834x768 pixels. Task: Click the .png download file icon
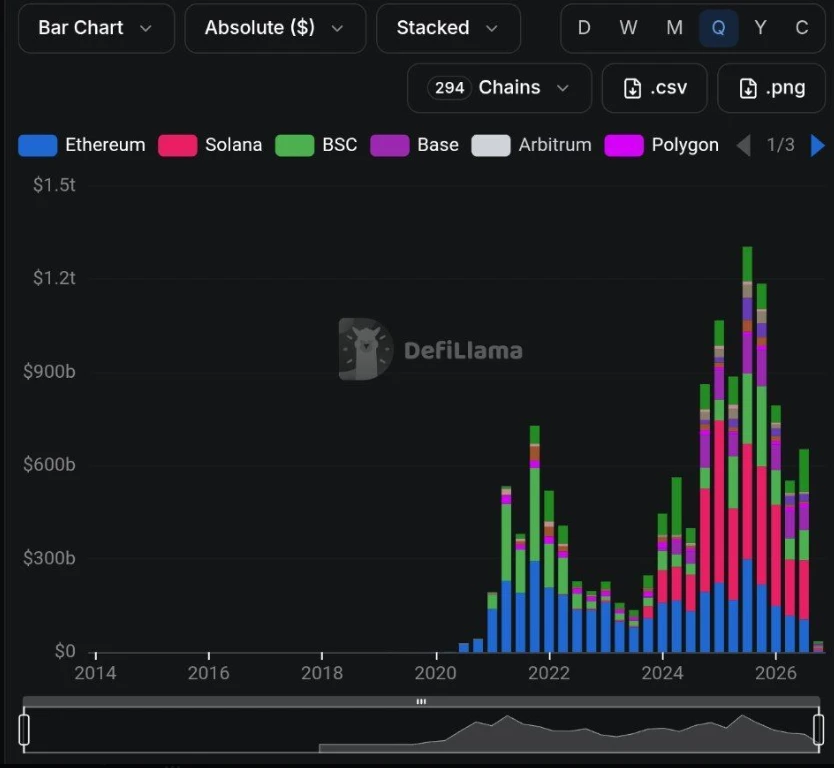pyautogui.click(x=748, y=88)
